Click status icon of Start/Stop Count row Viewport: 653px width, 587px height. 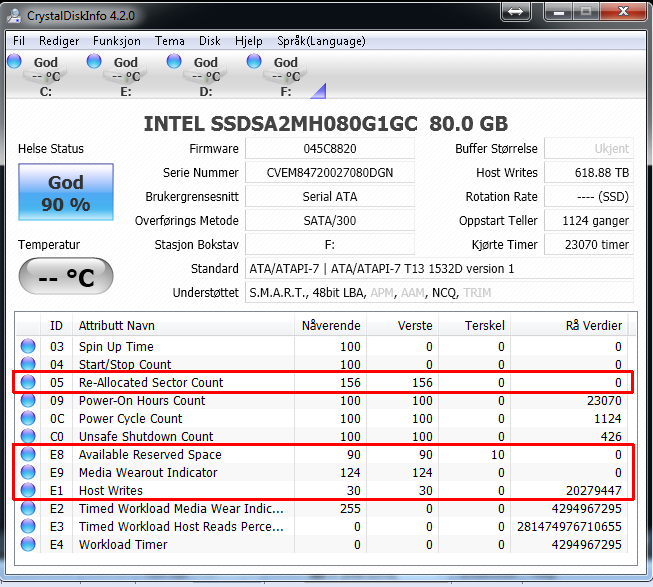coord(28,364)
